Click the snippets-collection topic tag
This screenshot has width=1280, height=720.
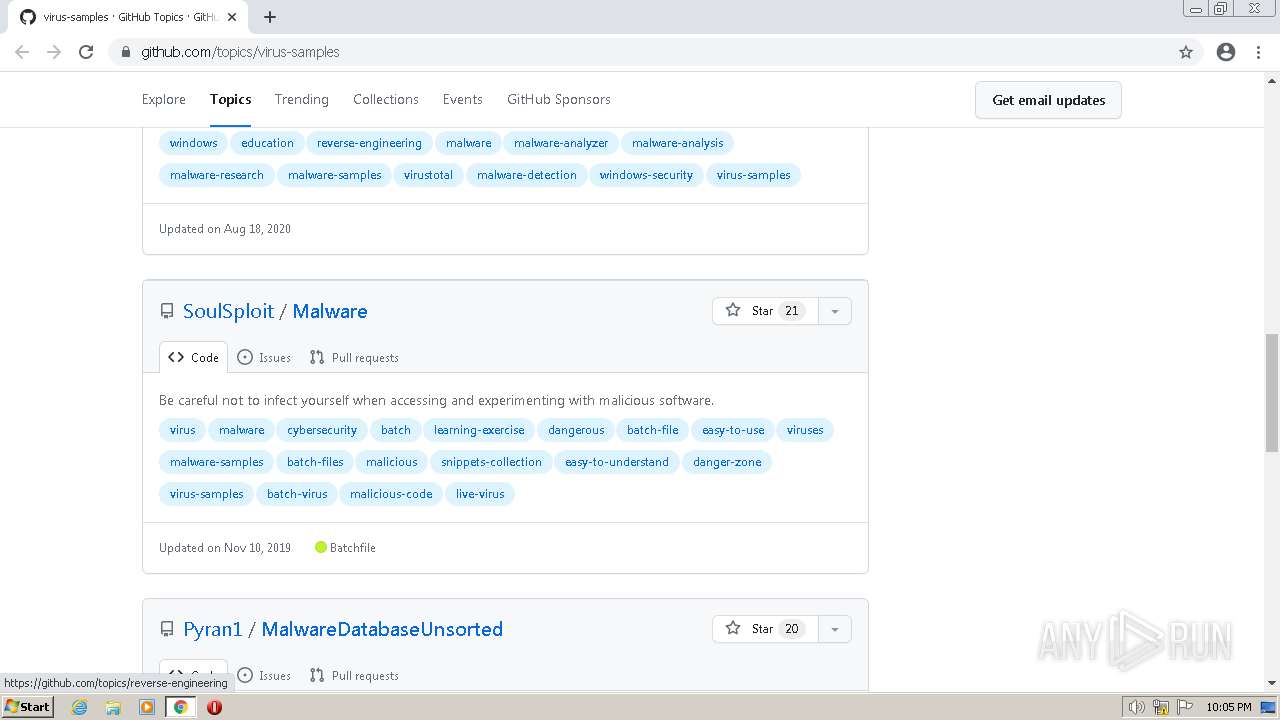491,462
